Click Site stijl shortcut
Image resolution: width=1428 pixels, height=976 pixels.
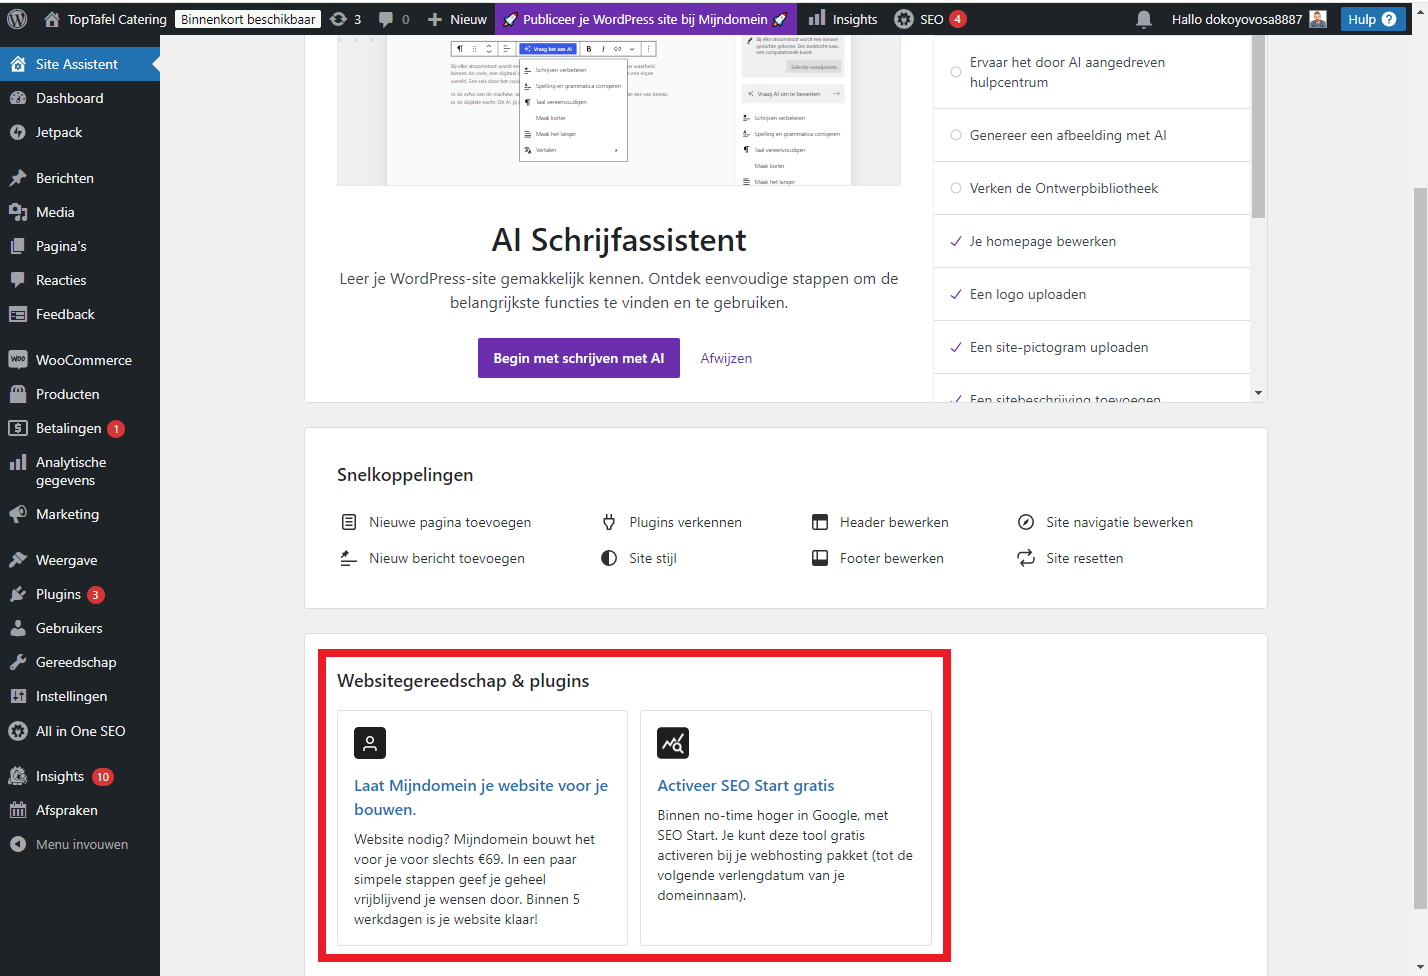[x=639, y=558]
